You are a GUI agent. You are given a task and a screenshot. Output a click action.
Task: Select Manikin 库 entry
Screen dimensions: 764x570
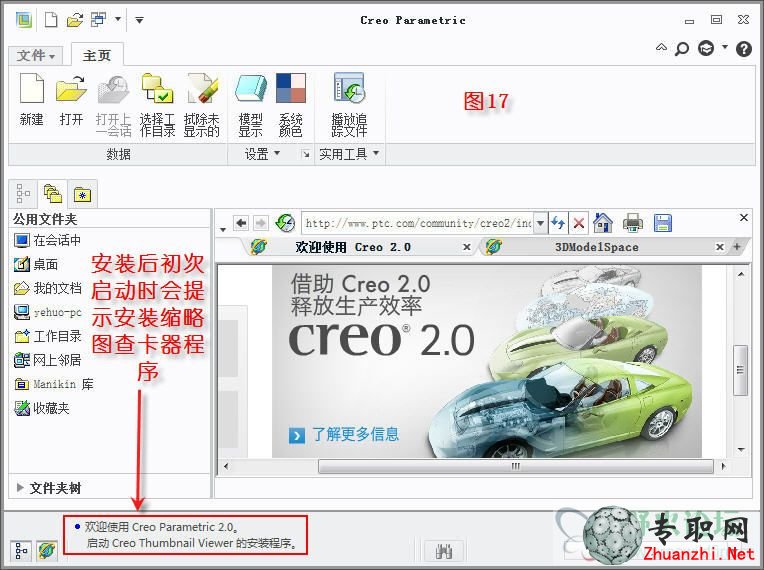coord(54,384)
